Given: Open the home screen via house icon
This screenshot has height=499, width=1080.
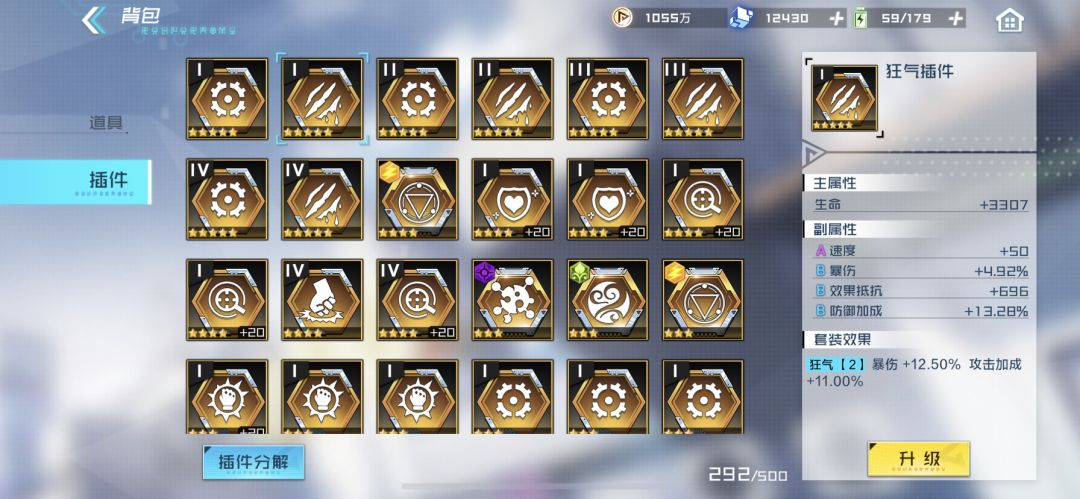Looking at the screenshot, I should pyautogui.click(x=1009, y=19).
